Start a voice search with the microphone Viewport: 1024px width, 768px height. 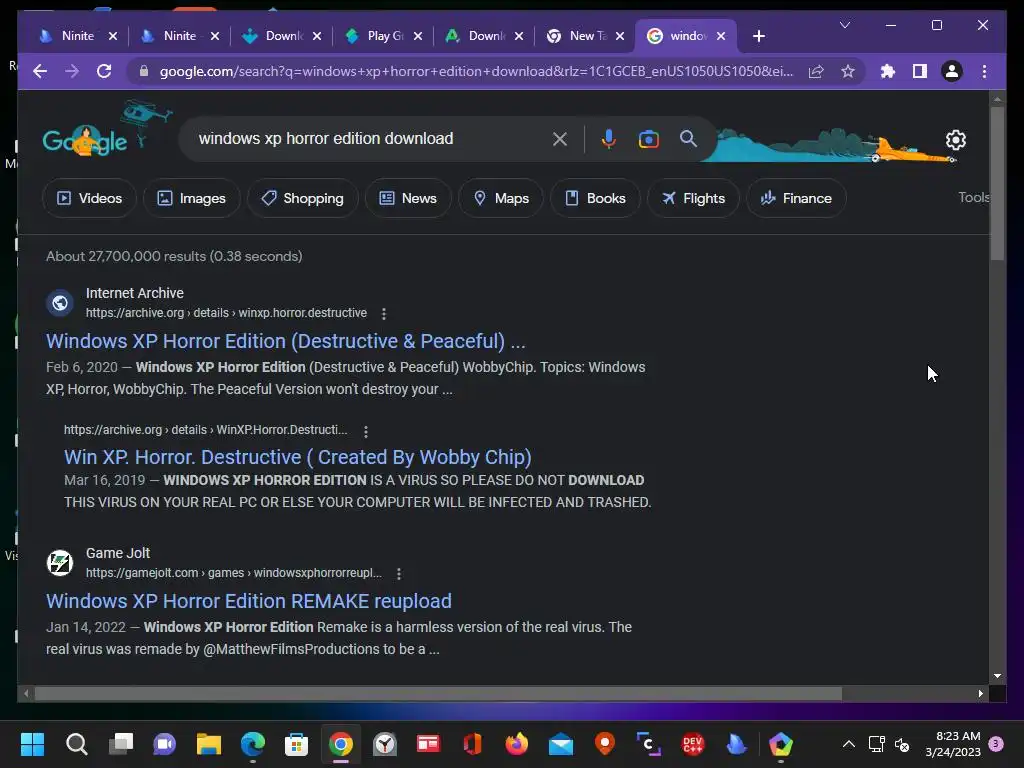coord(608,139)
